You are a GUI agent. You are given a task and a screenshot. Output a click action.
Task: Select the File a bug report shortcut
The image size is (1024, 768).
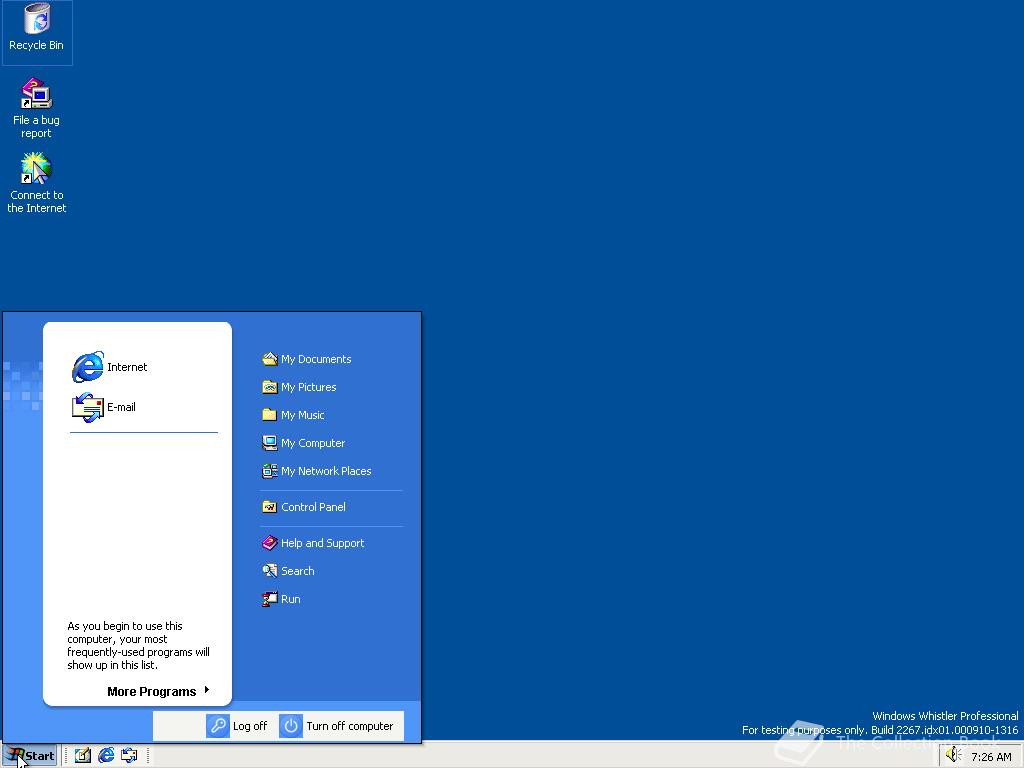(x=37, y=108)
